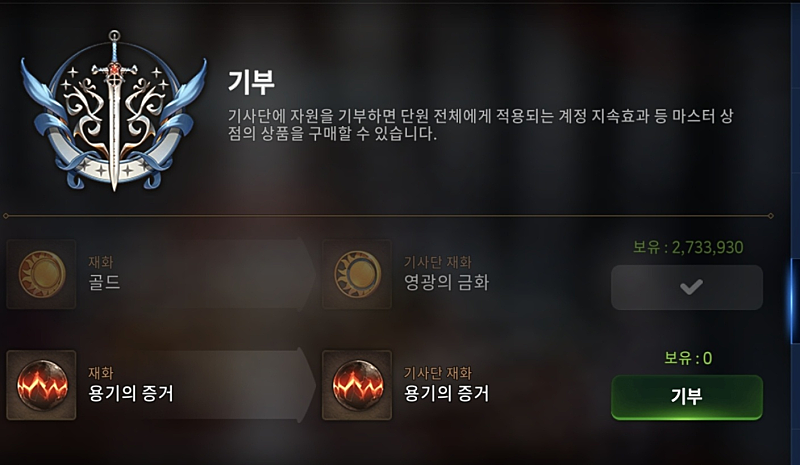Viewport: 800px width, 465px height.
Task: Click the grey checkmark button for gold
Action: click(x=687, y=287)
